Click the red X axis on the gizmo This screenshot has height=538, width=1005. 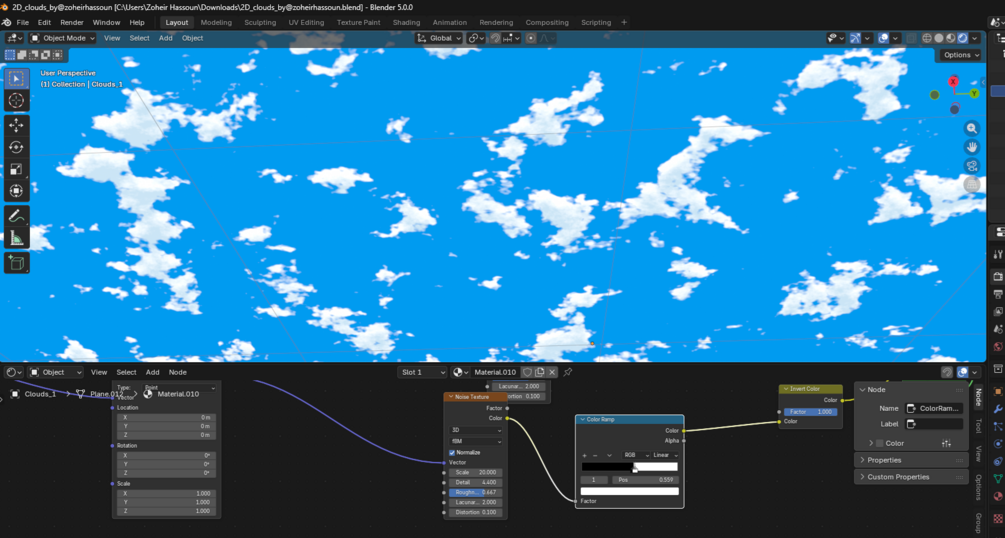click(953, 81)
